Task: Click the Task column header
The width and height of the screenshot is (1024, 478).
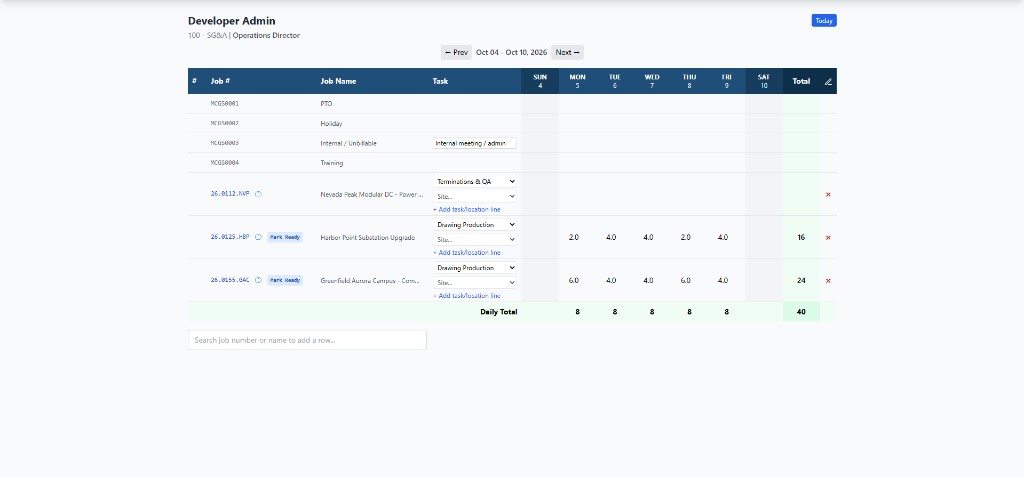Action: point(440,82)
